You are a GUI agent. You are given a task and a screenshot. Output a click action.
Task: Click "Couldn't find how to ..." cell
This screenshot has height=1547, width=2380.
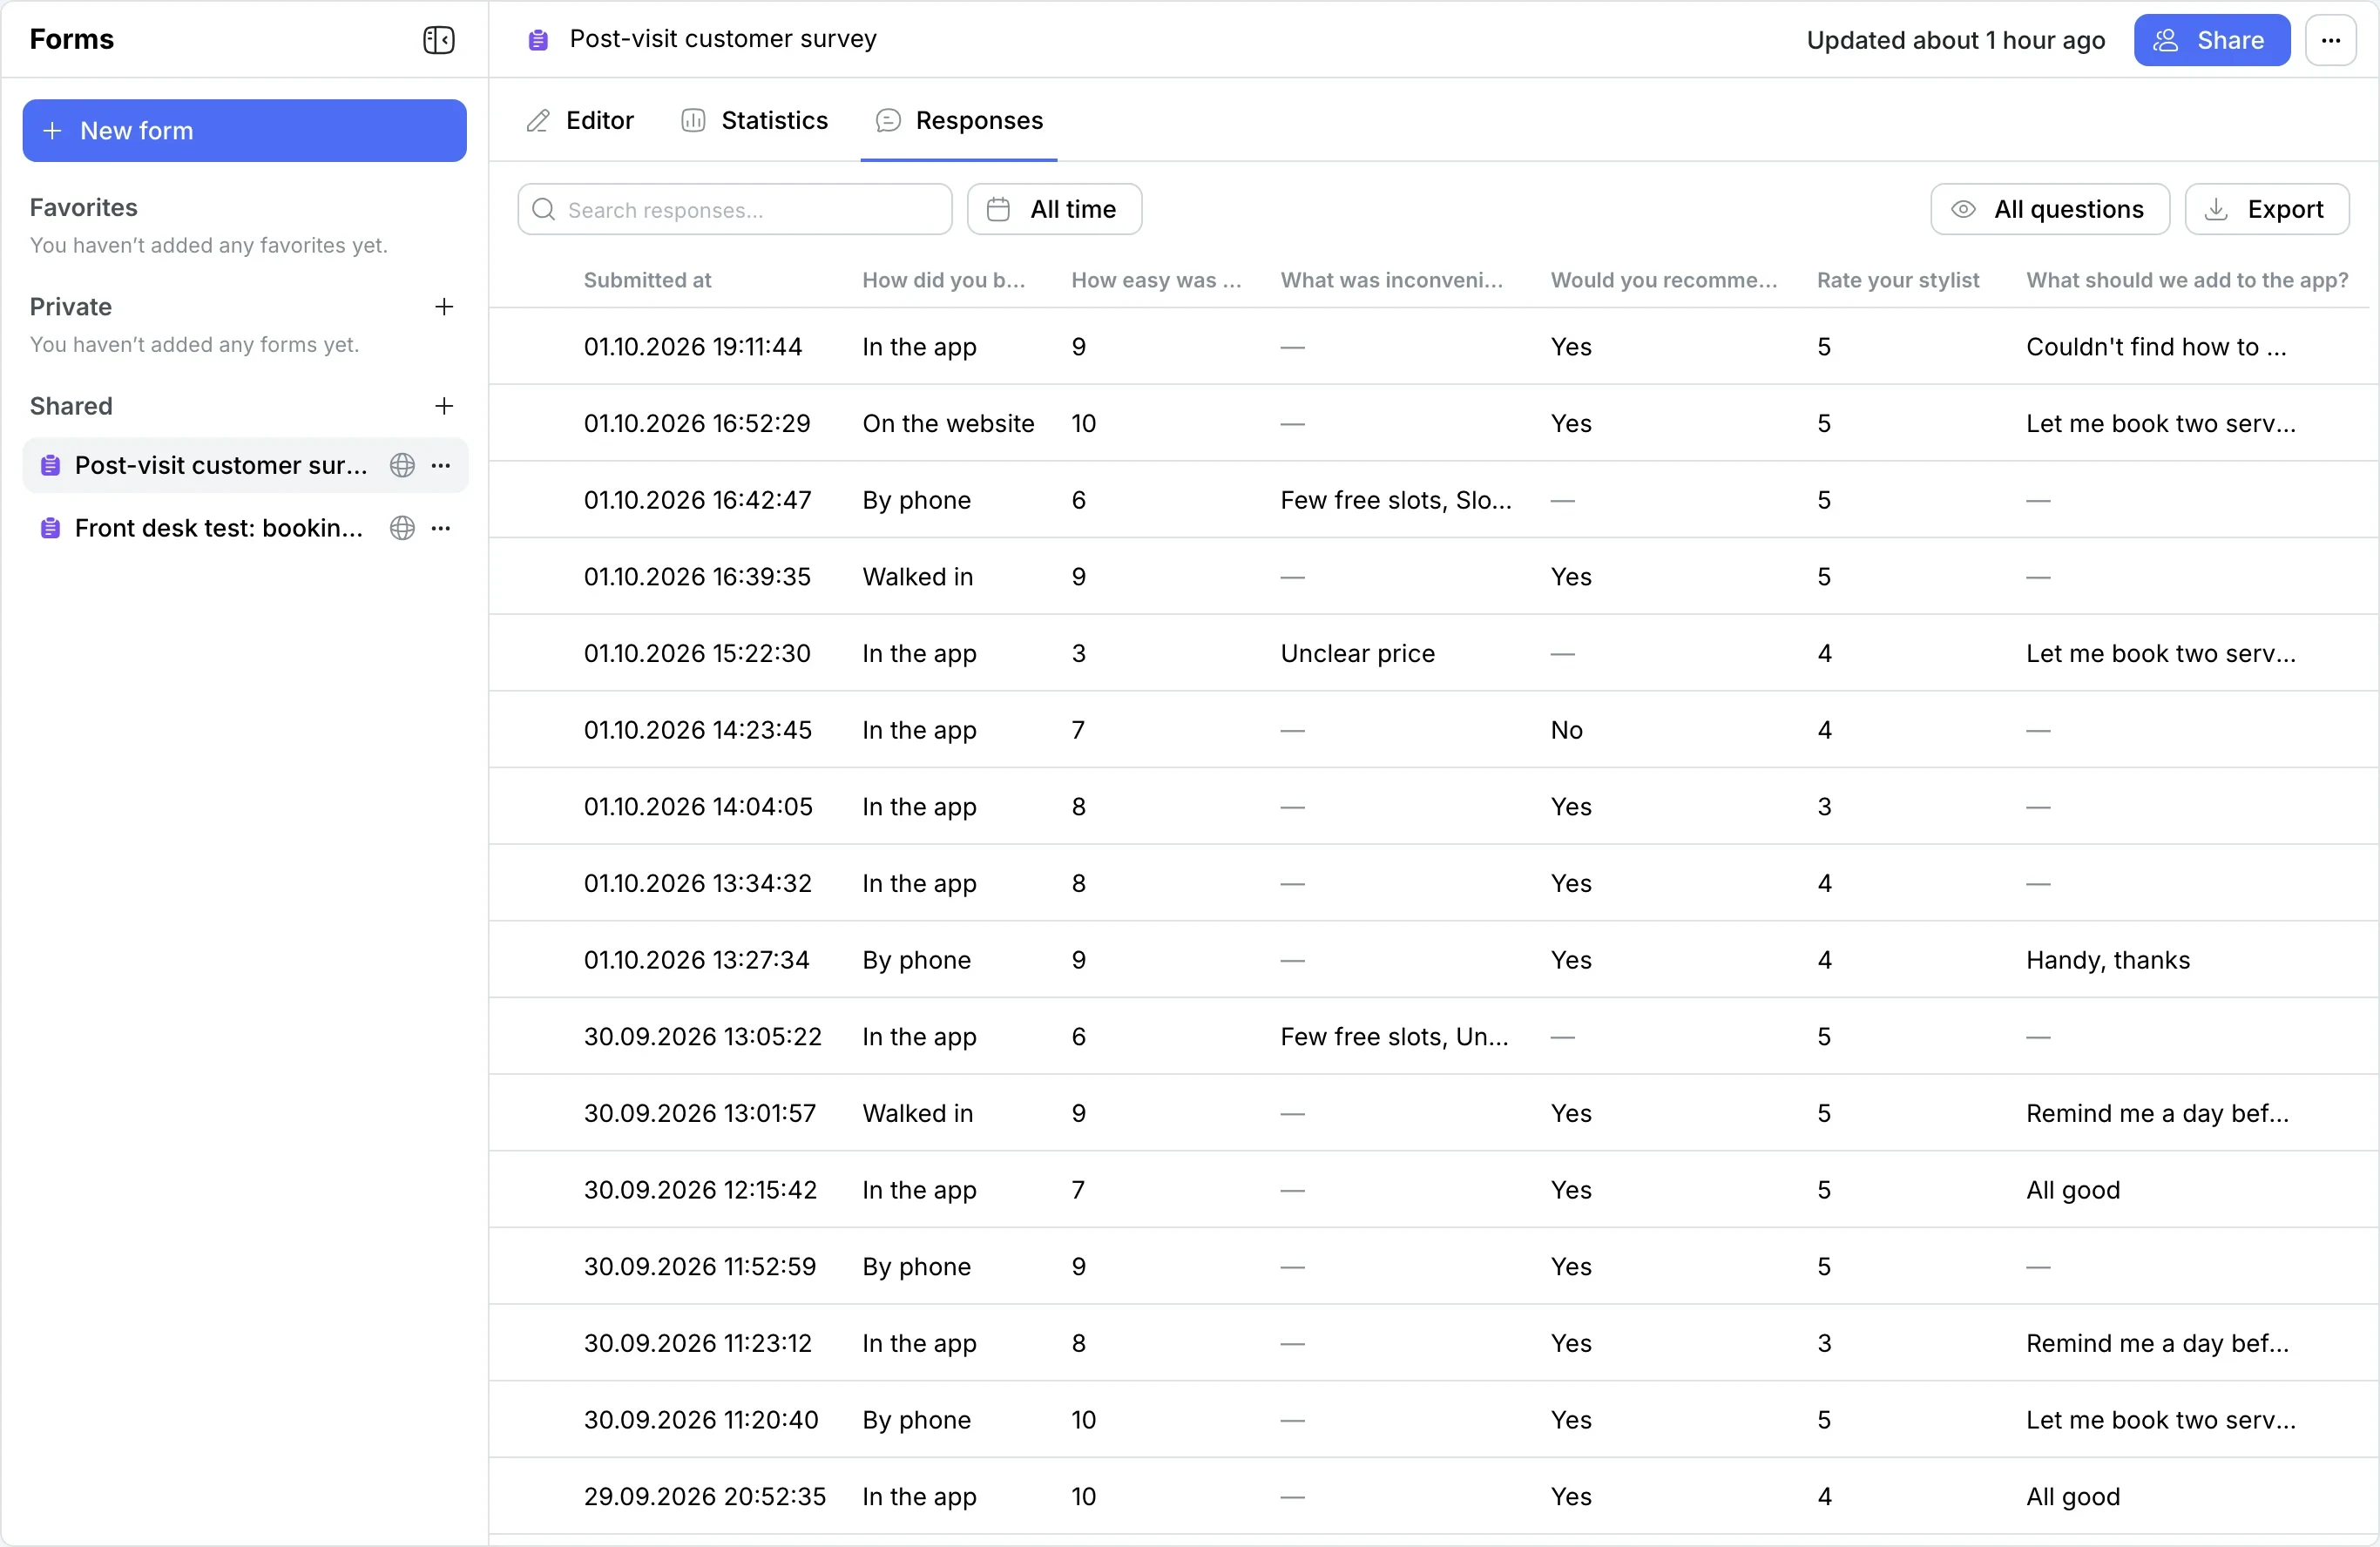pyautogui.click(x=2156, y=347)
